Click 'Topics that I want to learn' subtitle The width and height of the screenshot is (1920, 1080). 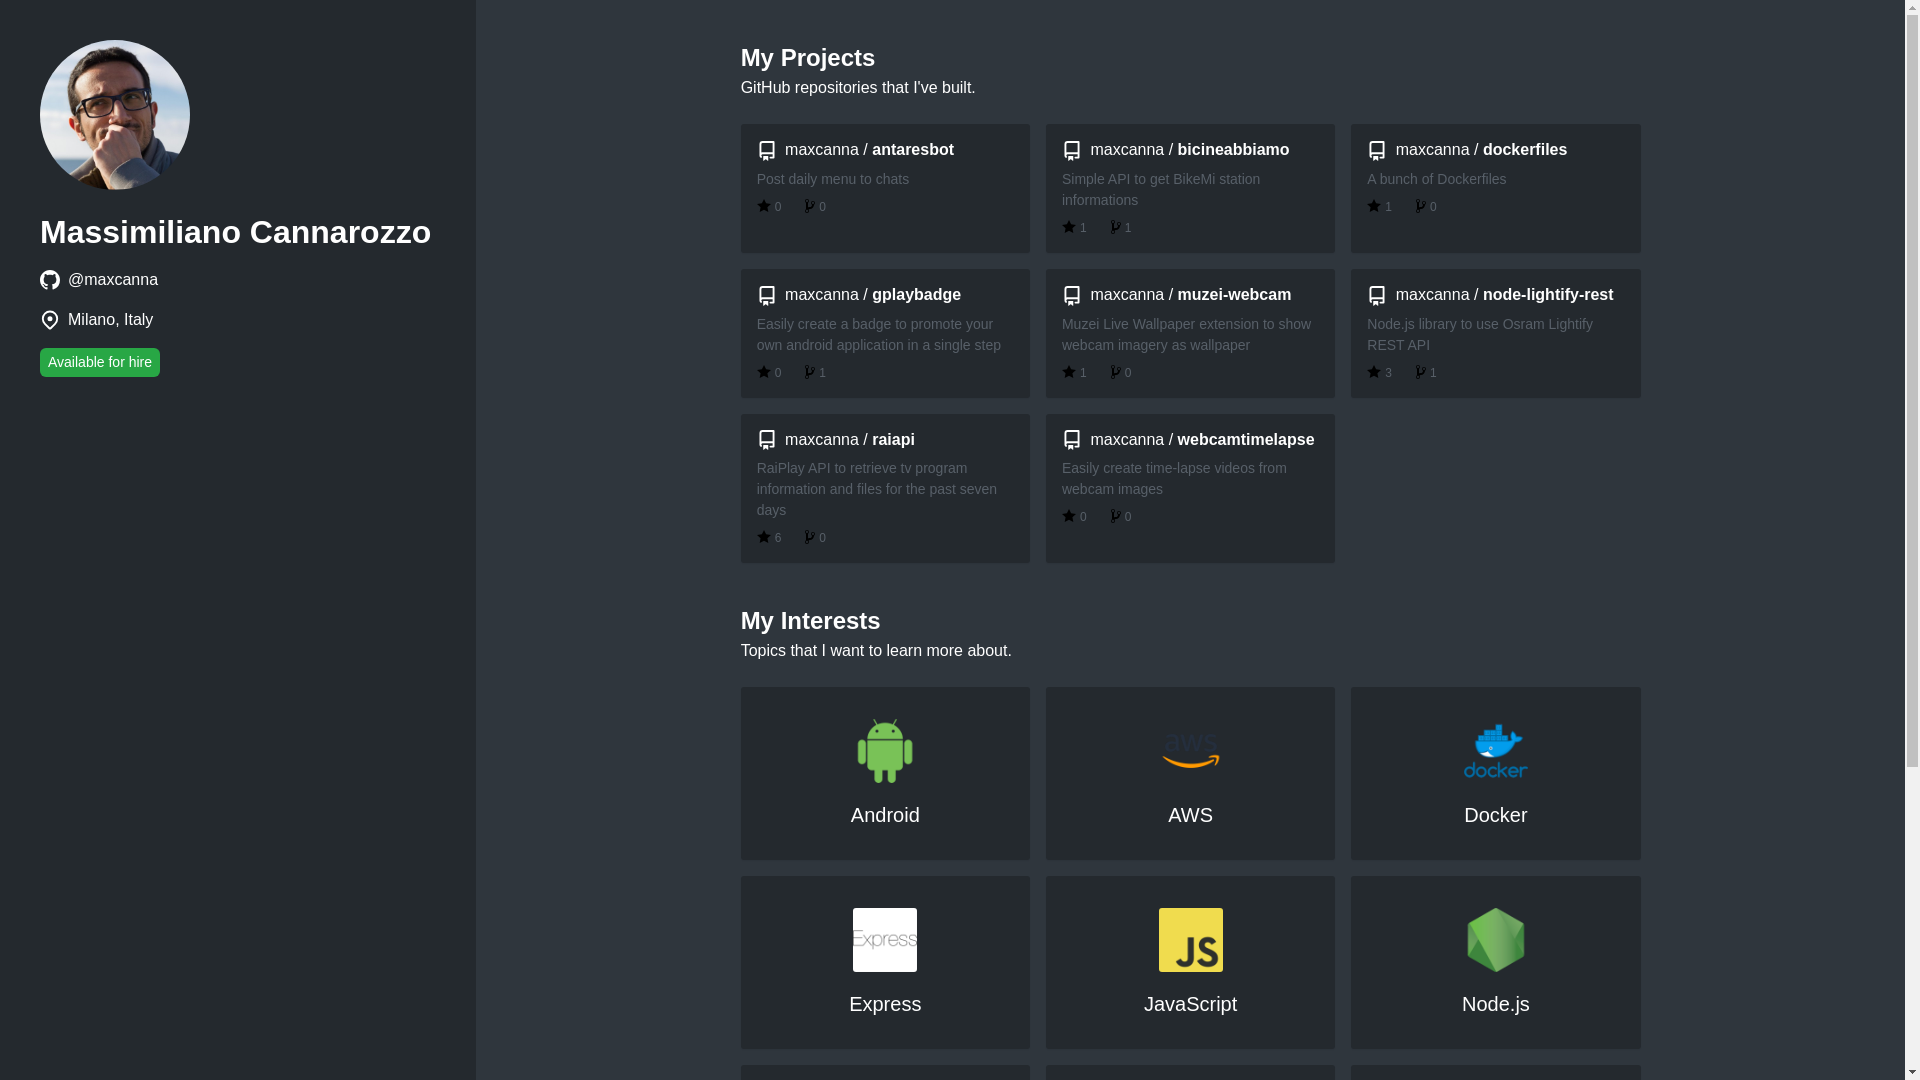point(876,651)
